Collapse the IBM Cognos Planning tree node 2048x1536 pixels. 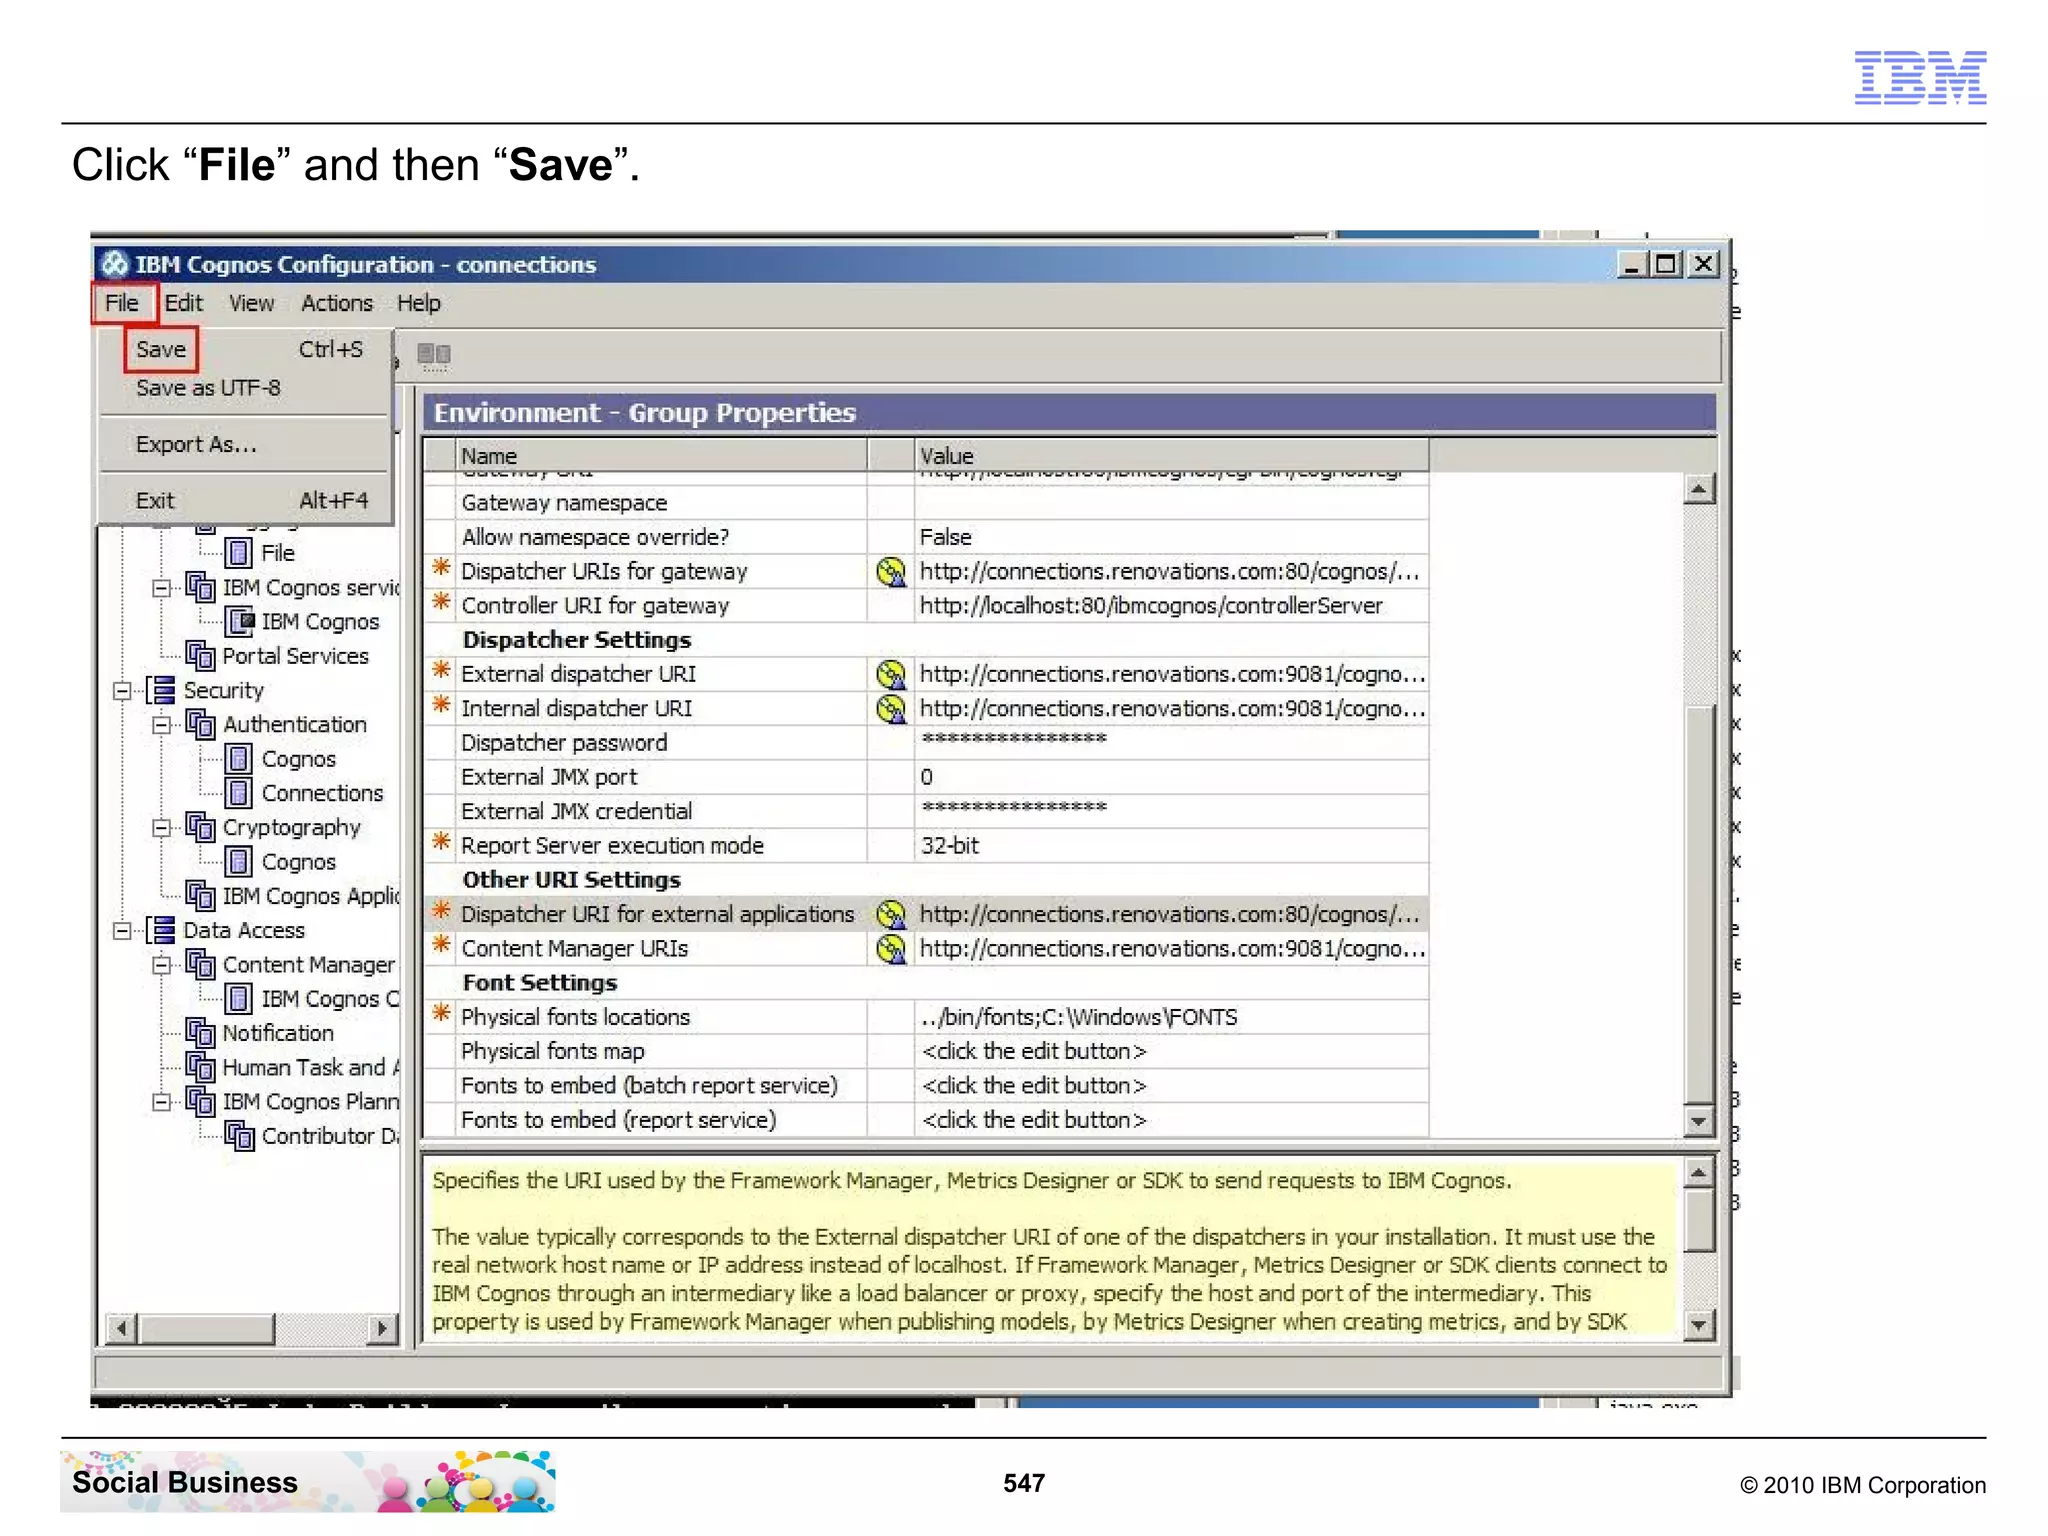click(161, 1102)
